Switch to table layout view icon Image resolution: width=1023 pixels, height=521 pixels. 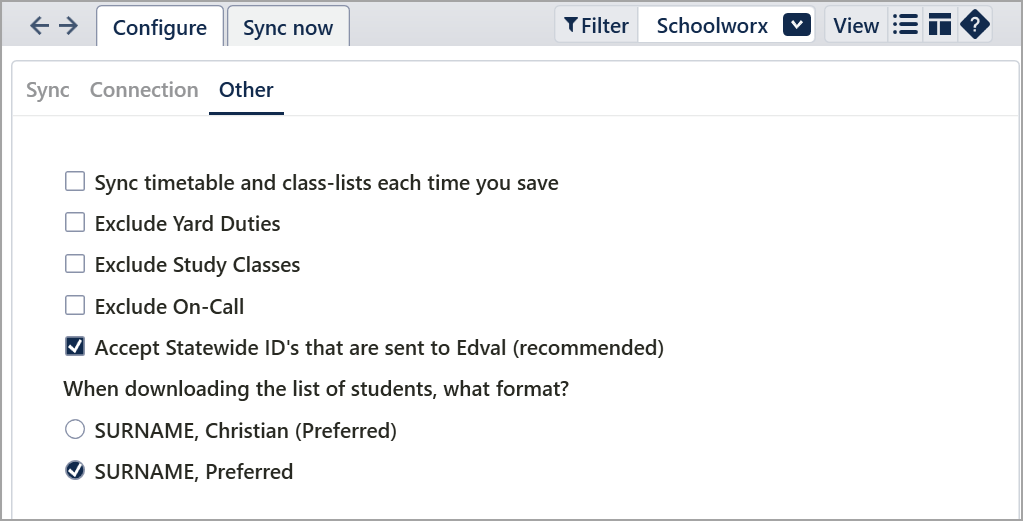point(939,26)
